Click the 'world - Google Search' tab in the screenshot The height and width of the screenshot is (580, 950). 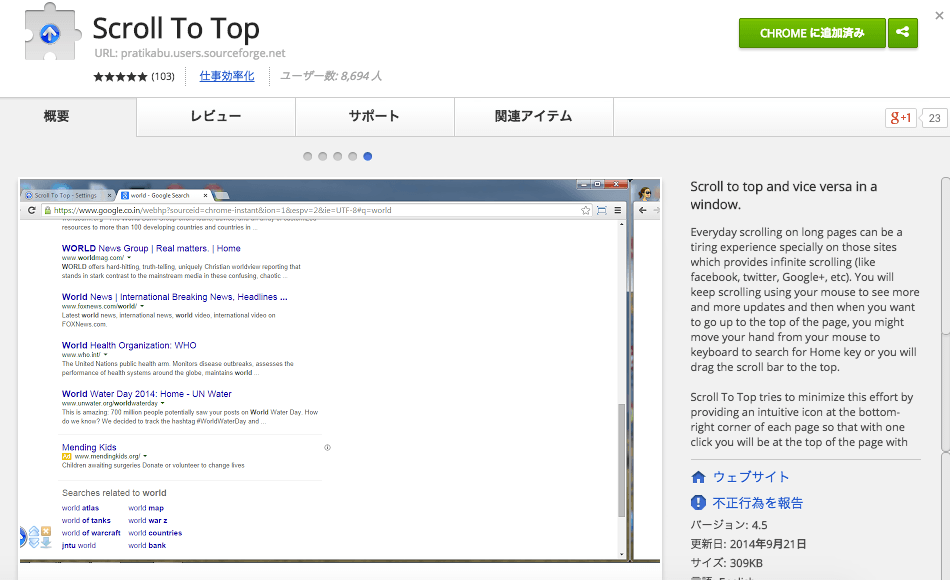point(164,195)
